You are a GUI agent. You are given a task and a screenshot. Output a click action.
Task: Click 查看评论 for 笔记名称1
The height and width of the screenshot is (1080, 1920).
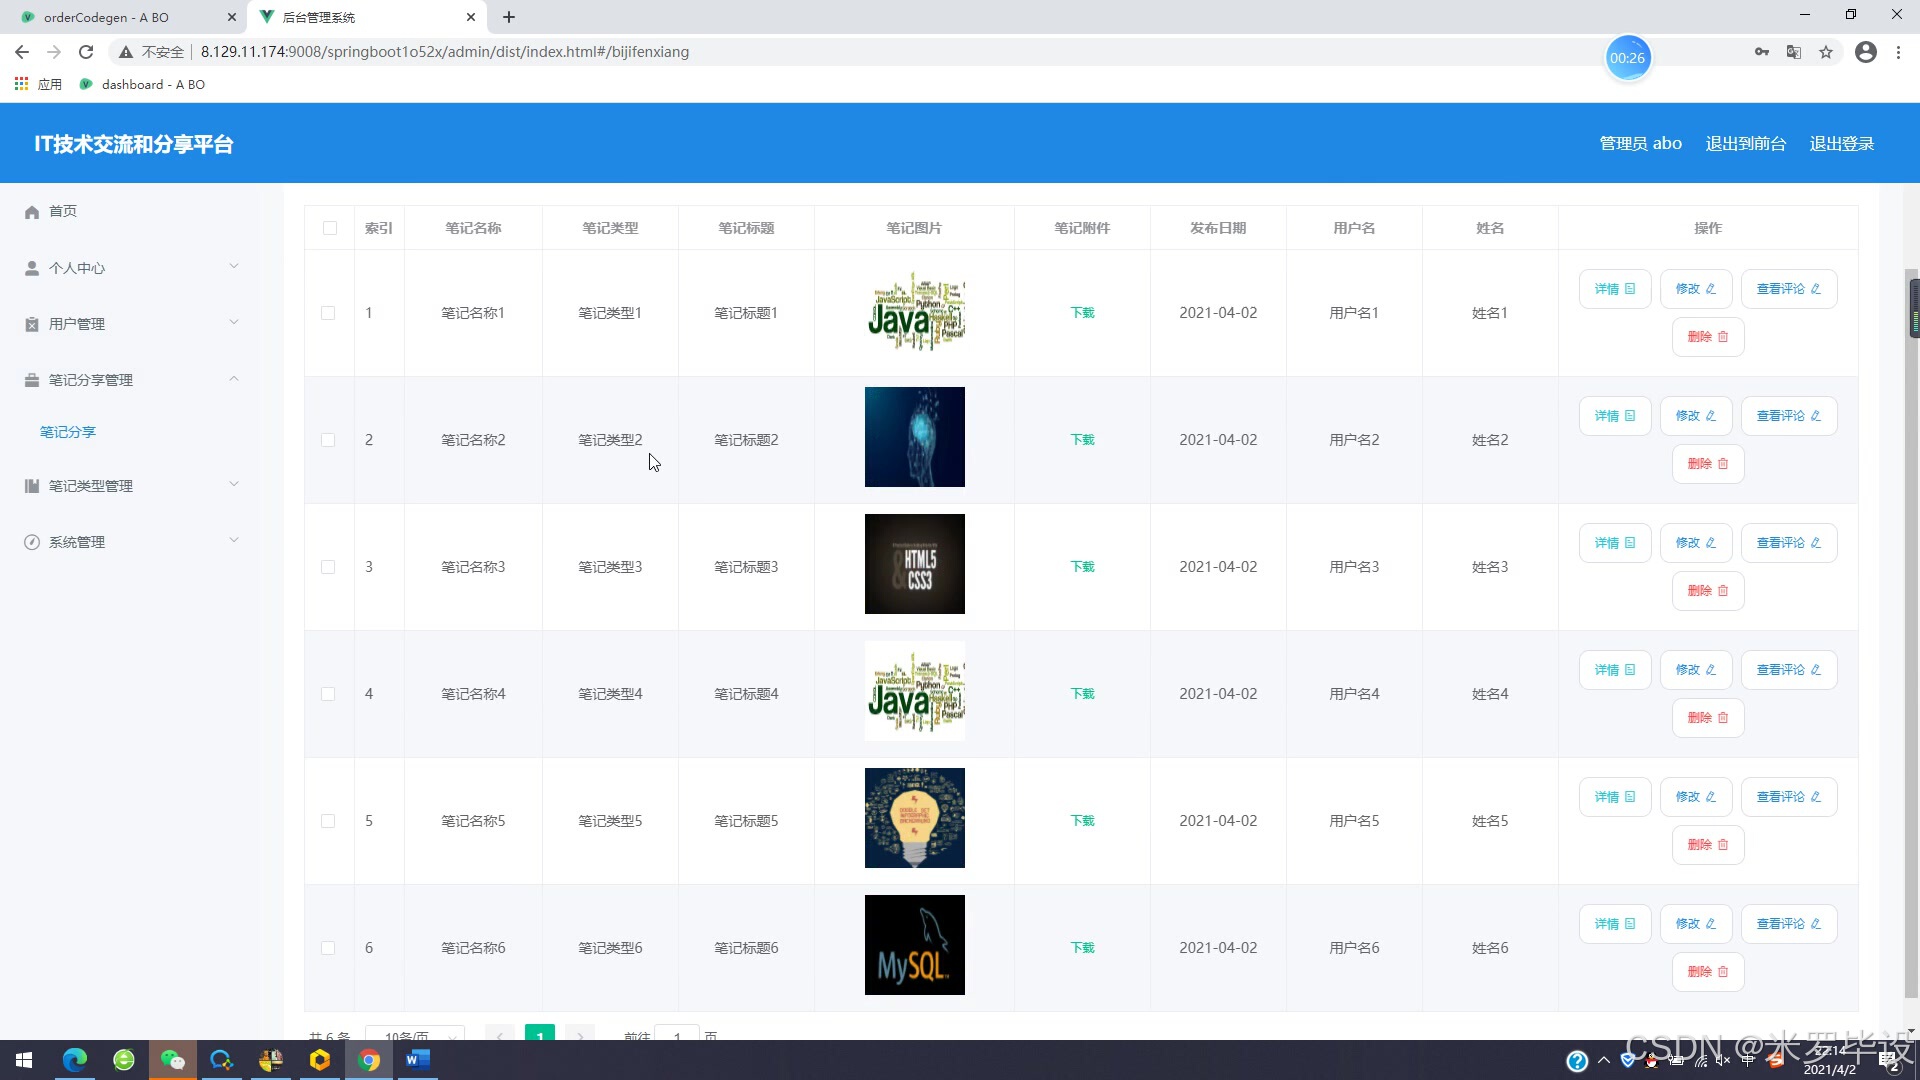[1789, 289]
